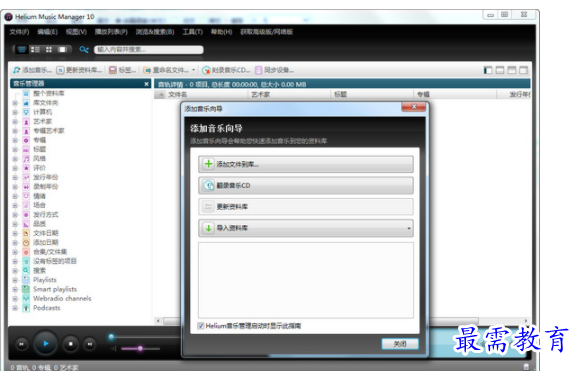Sort by the 文件名 column header

pos(207,95)
